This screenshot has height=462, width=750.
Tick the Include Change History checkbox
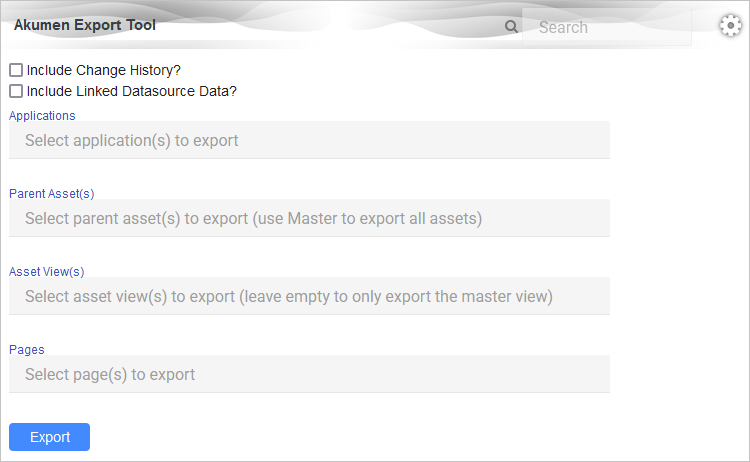click(16, 71)
